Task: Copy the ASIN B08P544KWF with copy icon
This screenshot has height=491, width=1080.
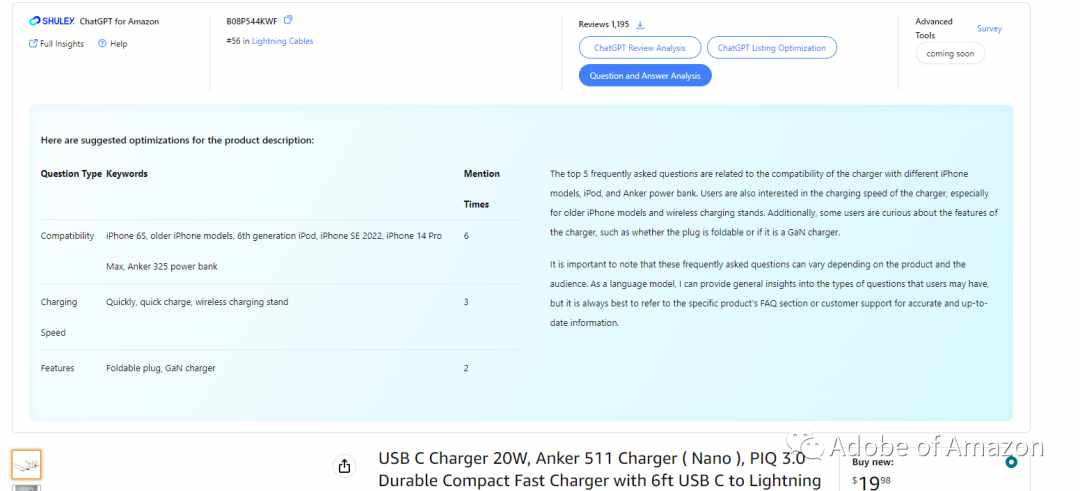Action: point(288,21)
